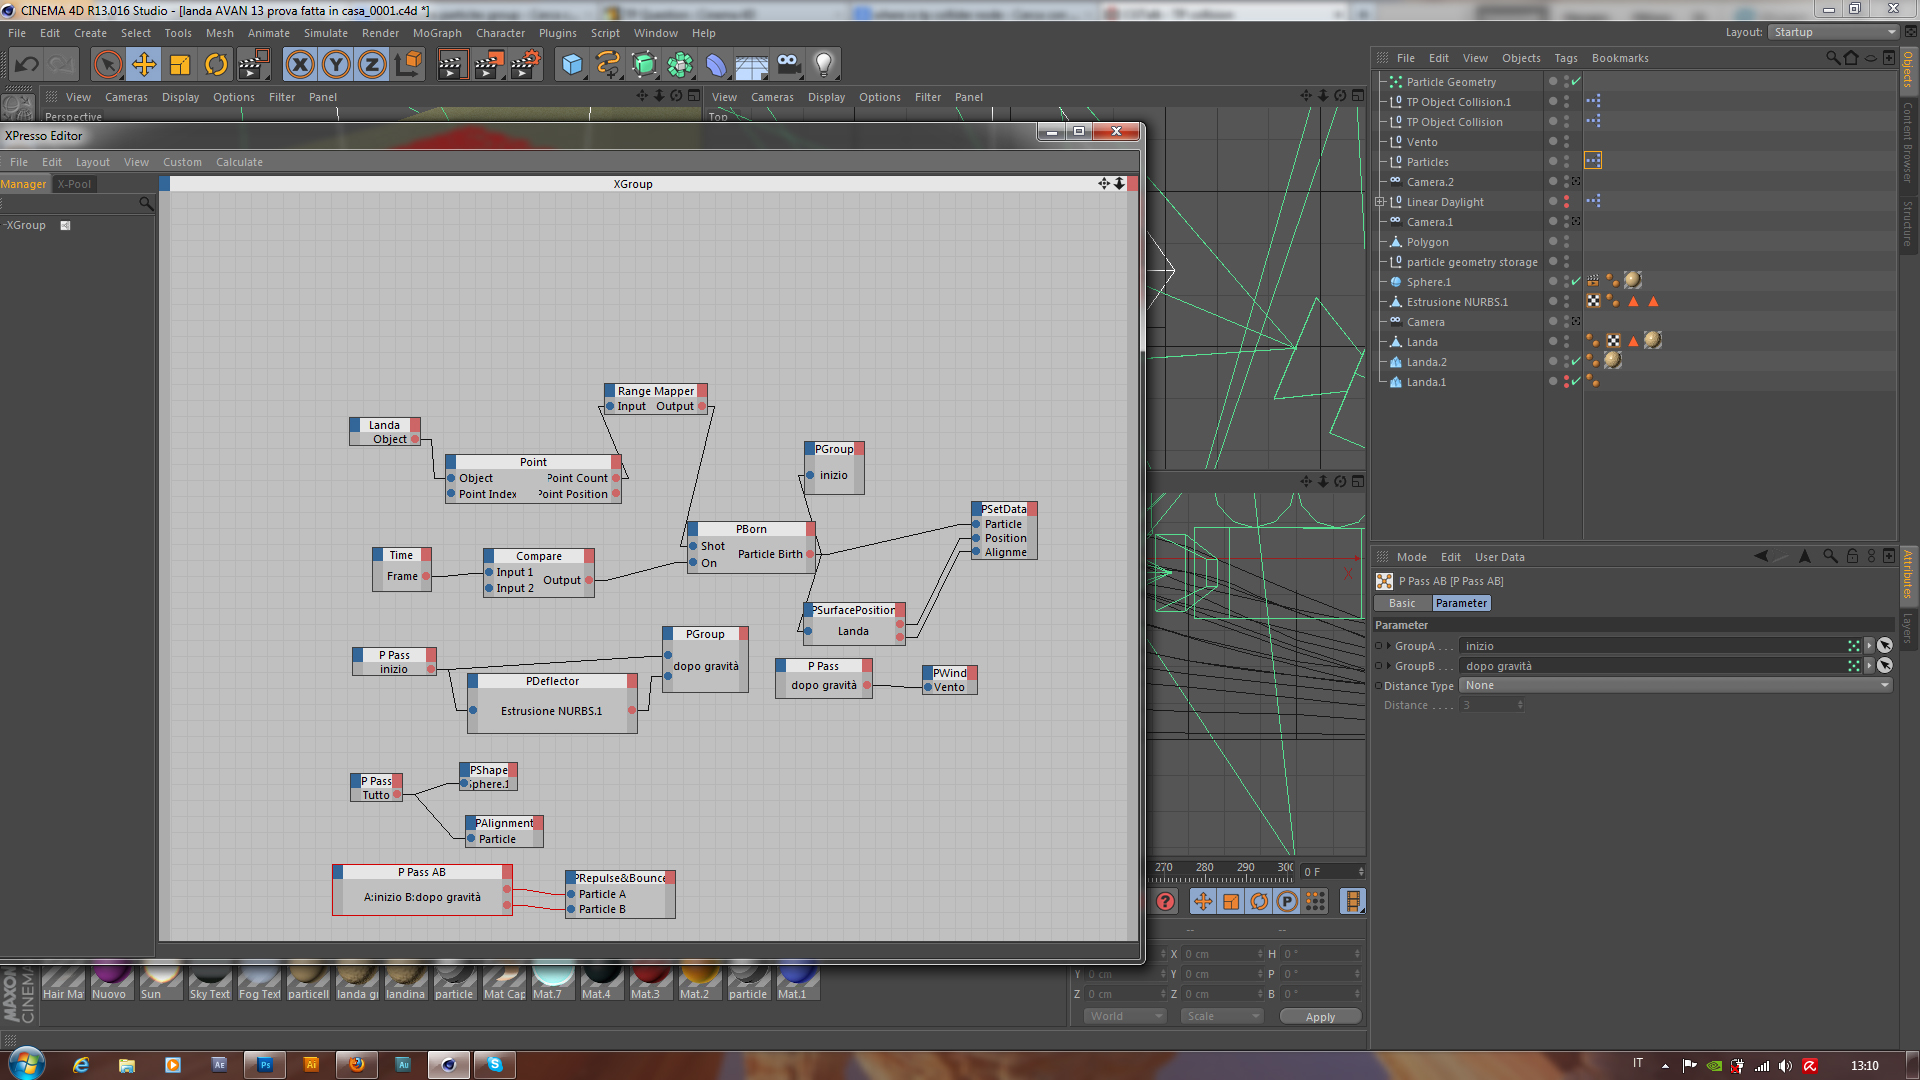The image size is (1920, 1080).
Task: Click the Apply button
Action: (x=1320, y=1017)
